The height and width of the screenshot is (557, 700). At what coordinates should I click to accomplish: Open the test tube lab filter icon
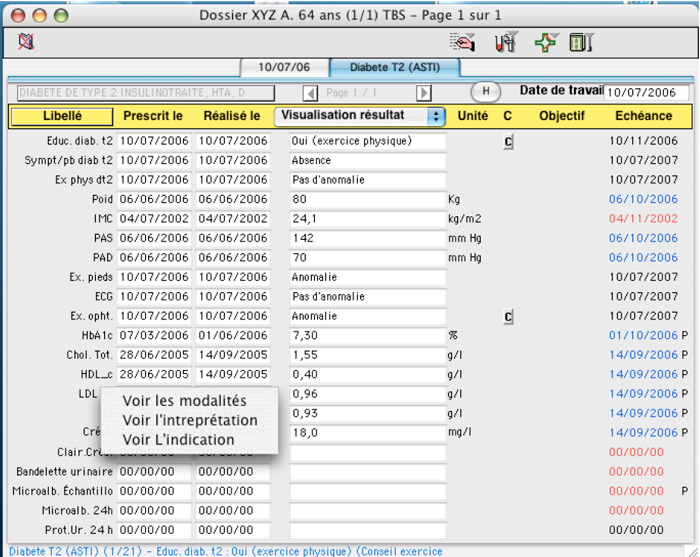coord(506,42)
